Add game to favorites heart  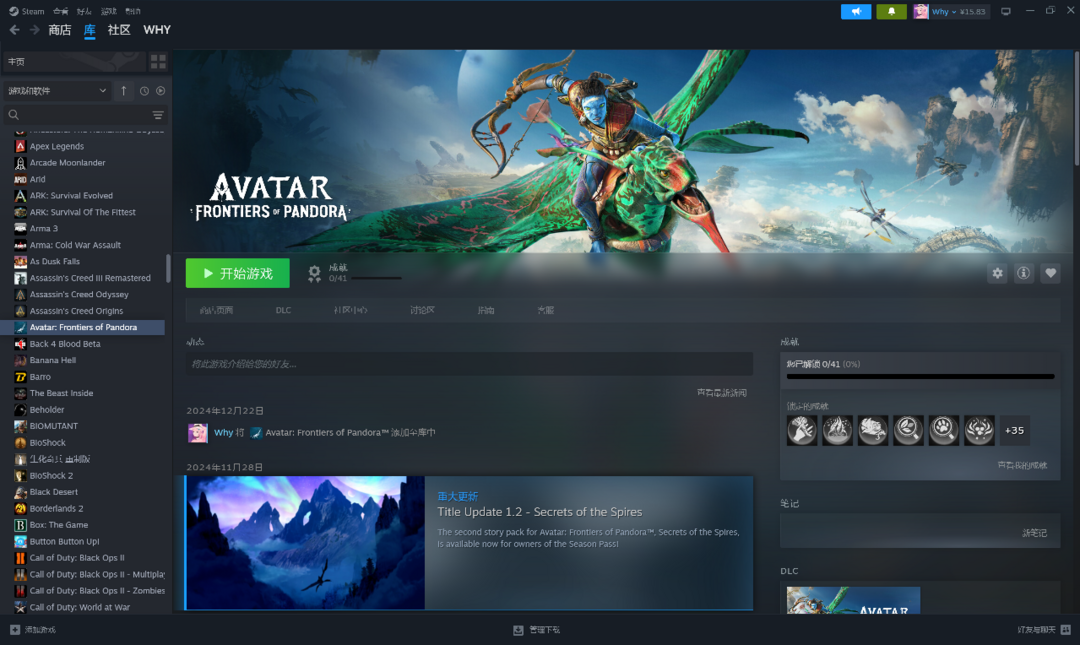click(1050, 273)
